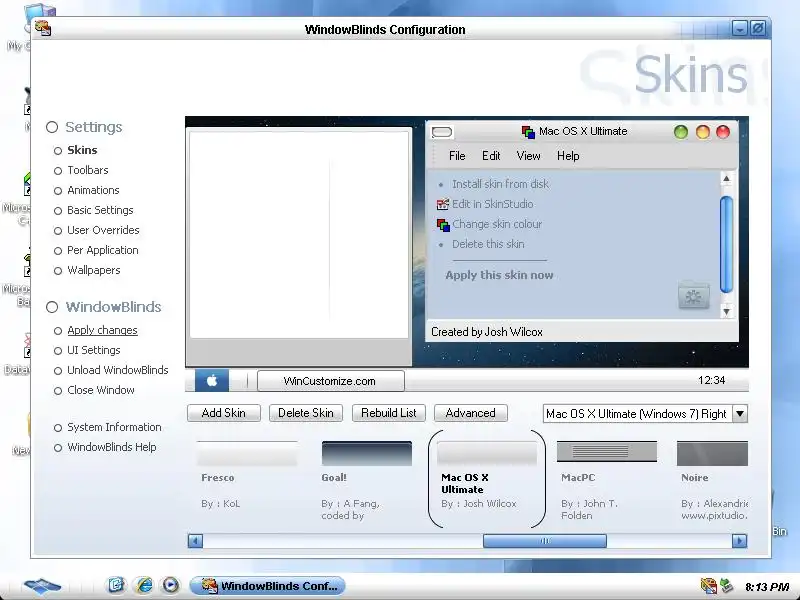Launch Windows Media Player from quick launch
This screenshot has width=800, height=600.
click(170, 585)
